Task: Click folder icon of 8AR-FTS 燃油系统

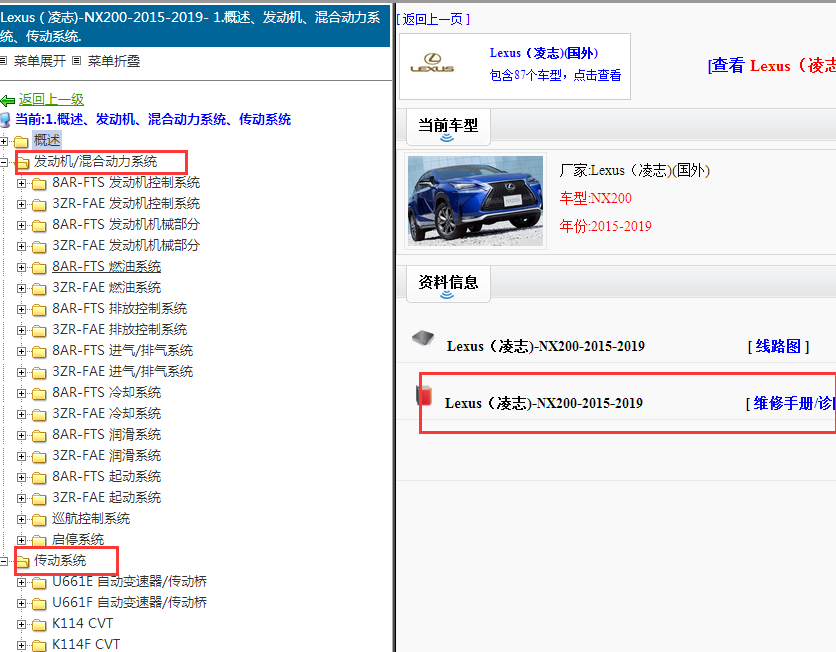Action: tap(39, 268)
